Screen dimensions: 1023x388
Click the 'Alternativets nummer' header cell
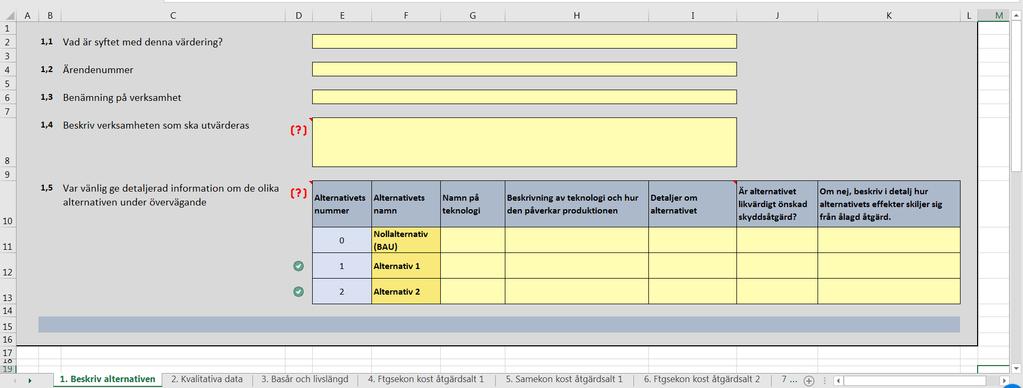click(x=342, y=204)
